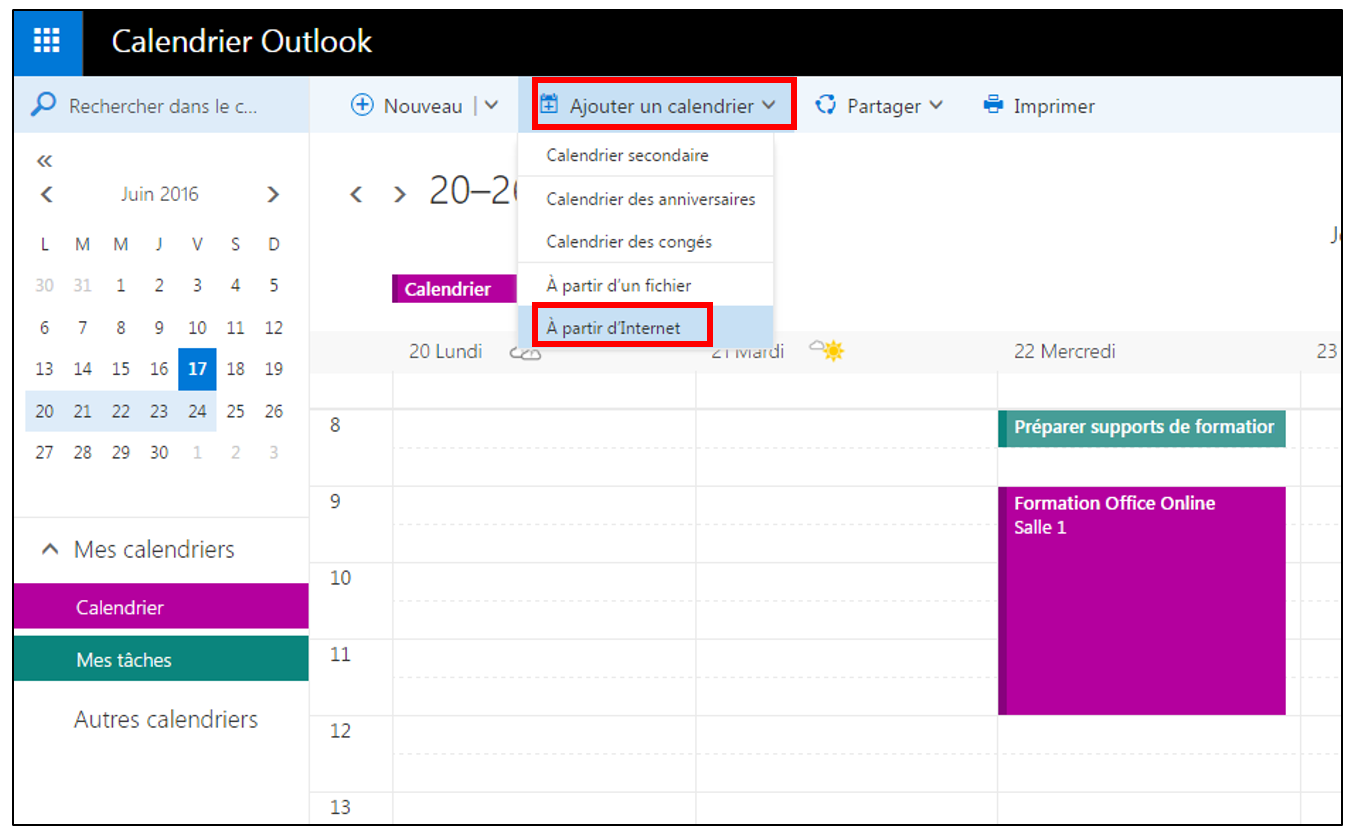Go to previous week in main view

tap(356, 194)
